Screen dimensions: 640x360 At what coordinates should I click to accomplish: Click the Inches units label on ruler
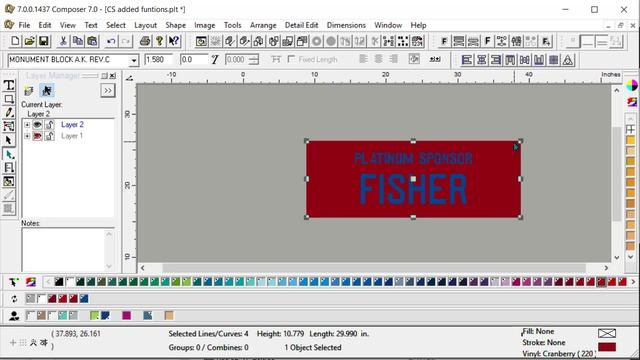[610, 74]
